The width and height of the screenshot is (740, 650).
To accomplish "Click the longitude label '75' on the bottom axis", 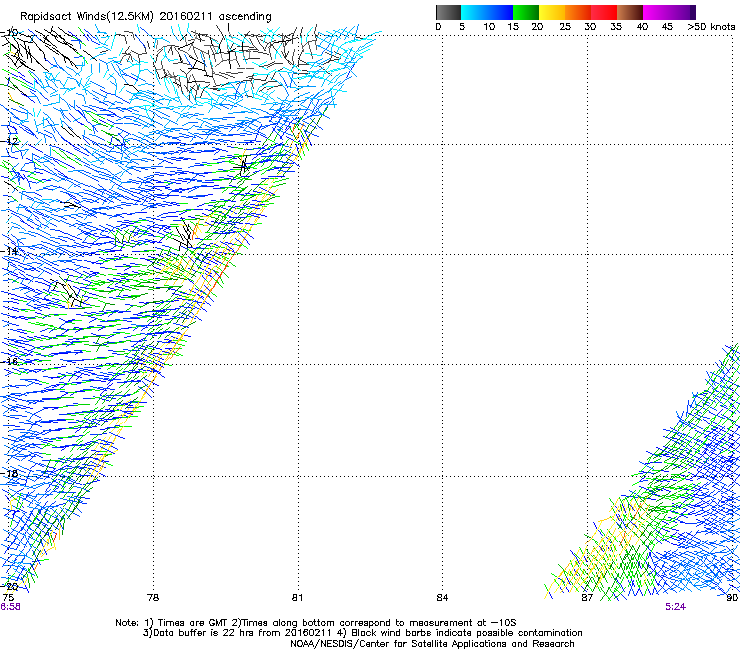I will [8, 598].
